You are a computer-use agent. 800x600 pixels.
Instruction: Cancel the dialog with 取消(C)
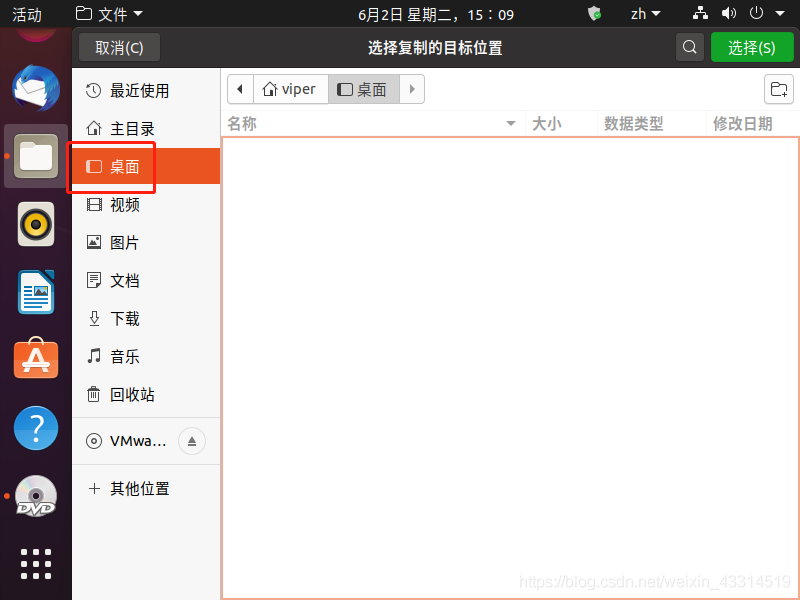(119, 47)
